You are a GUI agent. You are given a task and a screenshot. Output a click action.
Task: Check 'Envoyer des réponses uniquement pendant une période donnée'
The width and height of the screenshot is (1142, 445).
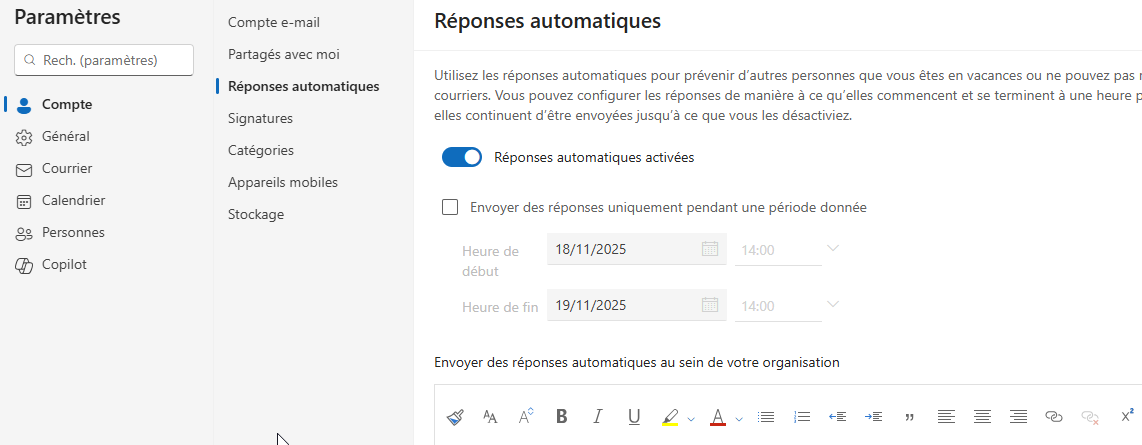point(450,208)
